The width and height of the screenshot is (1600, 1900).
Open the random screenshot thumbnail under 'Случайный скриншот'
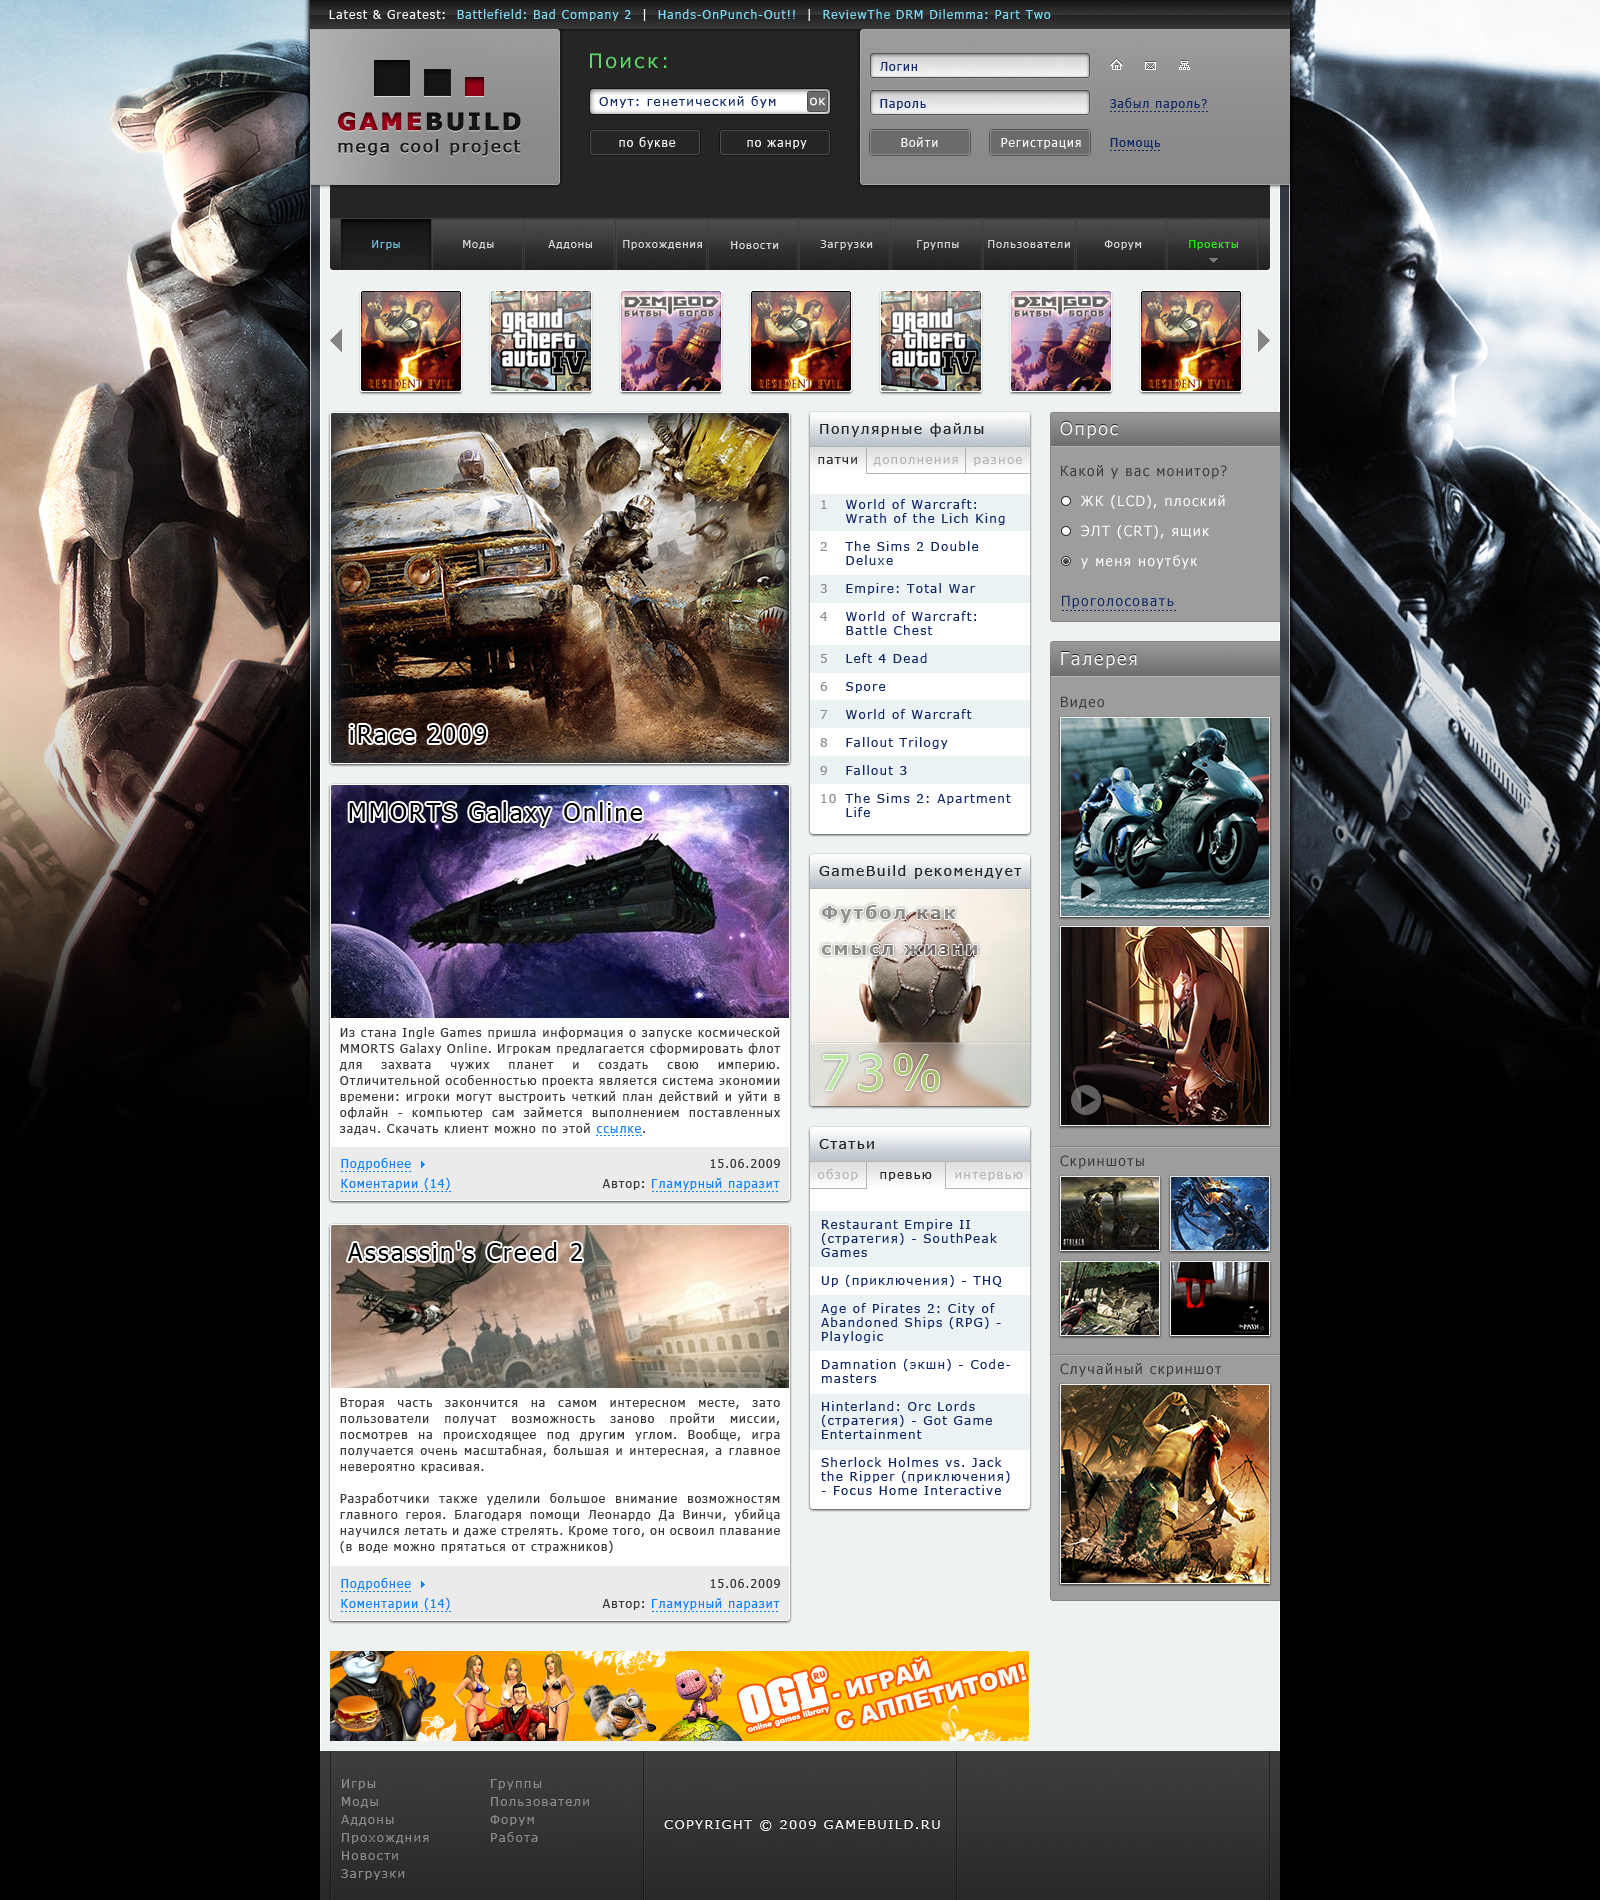(1165, 1484)
